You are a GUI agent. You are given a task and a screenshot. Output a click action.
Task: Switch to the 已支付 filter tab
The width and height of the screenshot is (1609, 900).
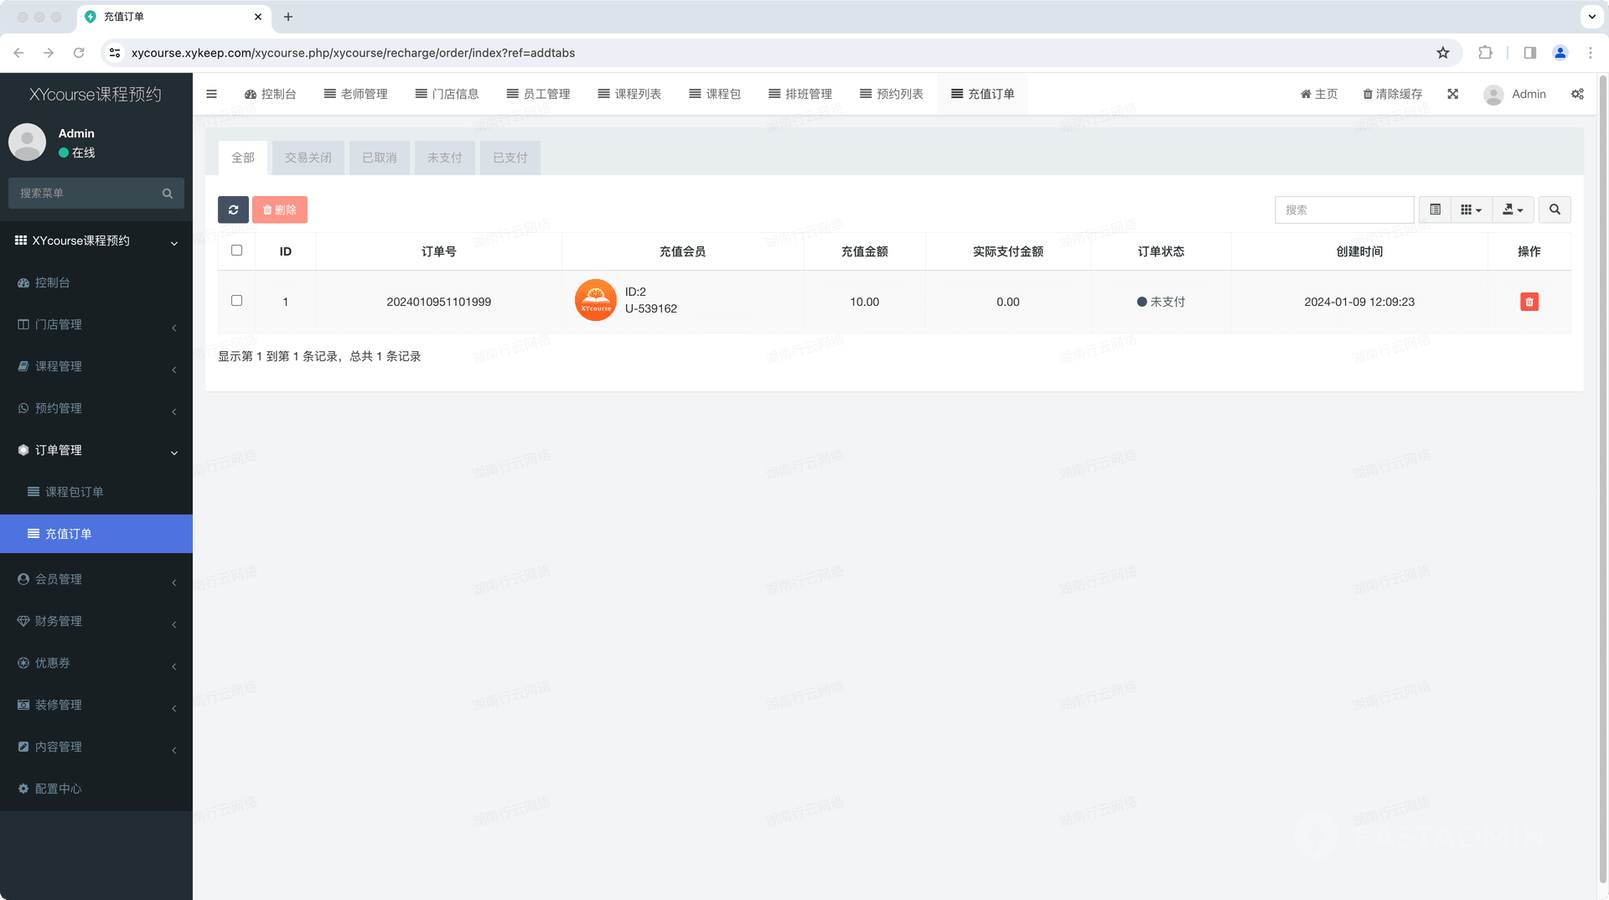[x=510, y=158]
